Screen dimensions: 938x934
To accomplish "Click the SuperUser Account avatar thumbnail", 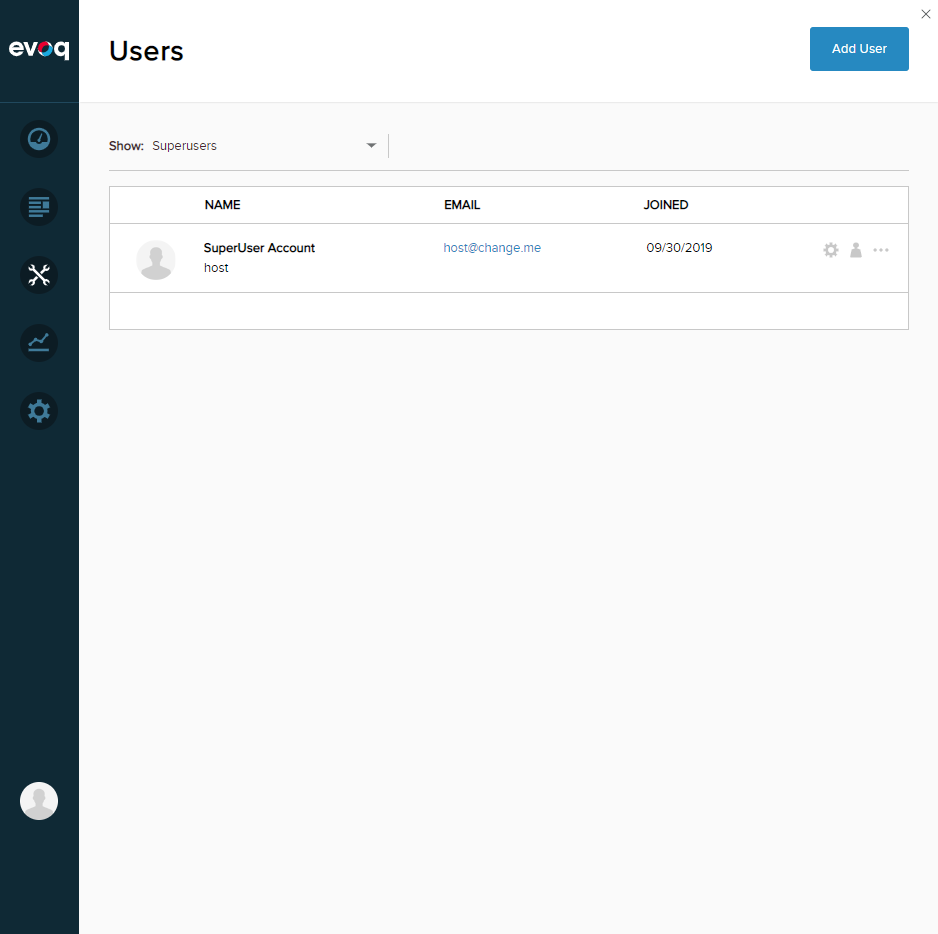I will point(156,260).
